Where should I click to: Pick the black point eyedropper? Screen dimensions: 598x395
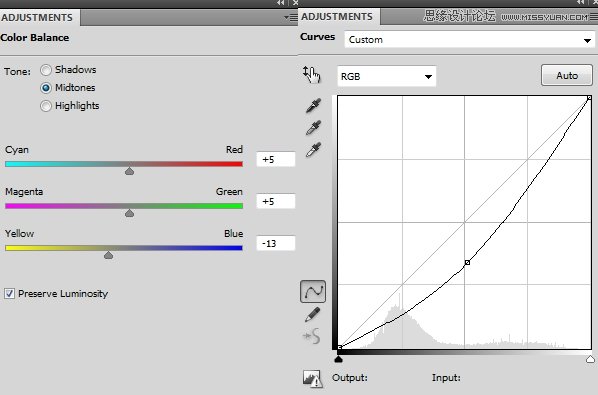tap(313, 106)
